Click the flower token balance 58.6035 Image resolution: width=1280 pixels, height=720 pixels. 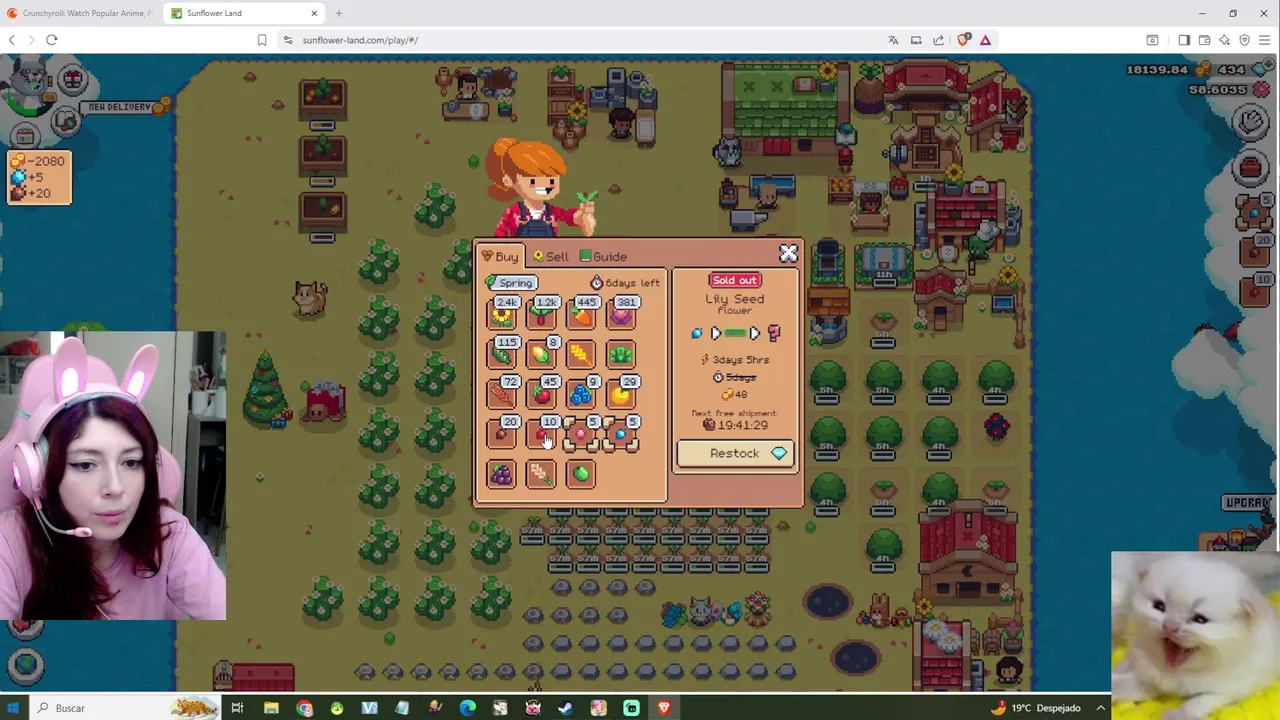point(1217,89)
